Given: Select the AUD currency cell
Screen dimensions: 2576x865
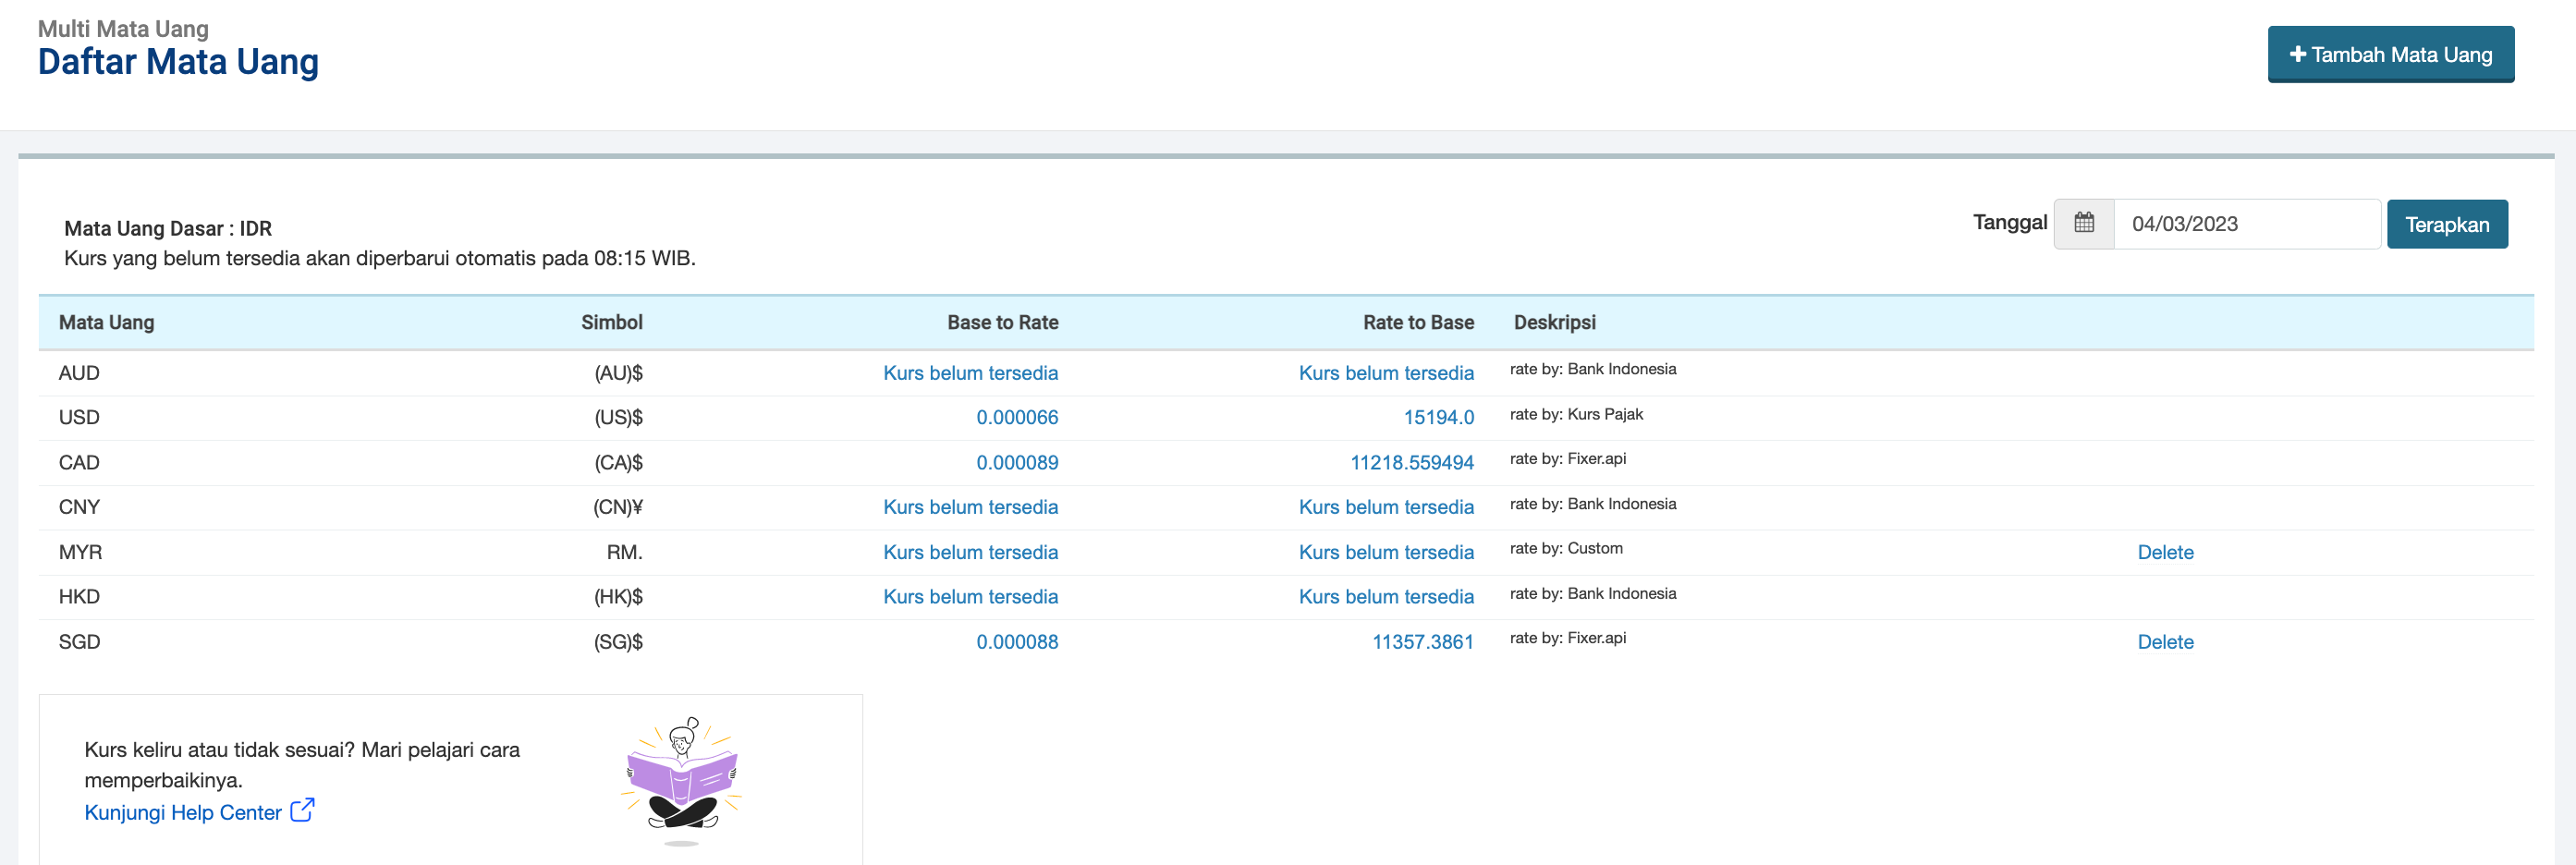Looking at the screenshot, I should [79, 373].
